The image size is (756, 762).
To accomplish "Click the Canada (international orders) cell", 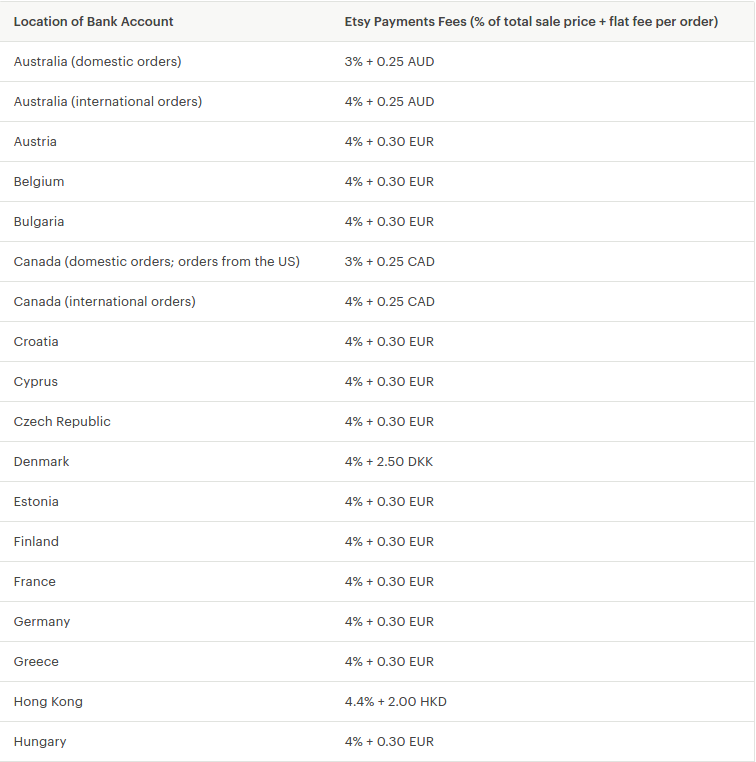I will point(104,301).
